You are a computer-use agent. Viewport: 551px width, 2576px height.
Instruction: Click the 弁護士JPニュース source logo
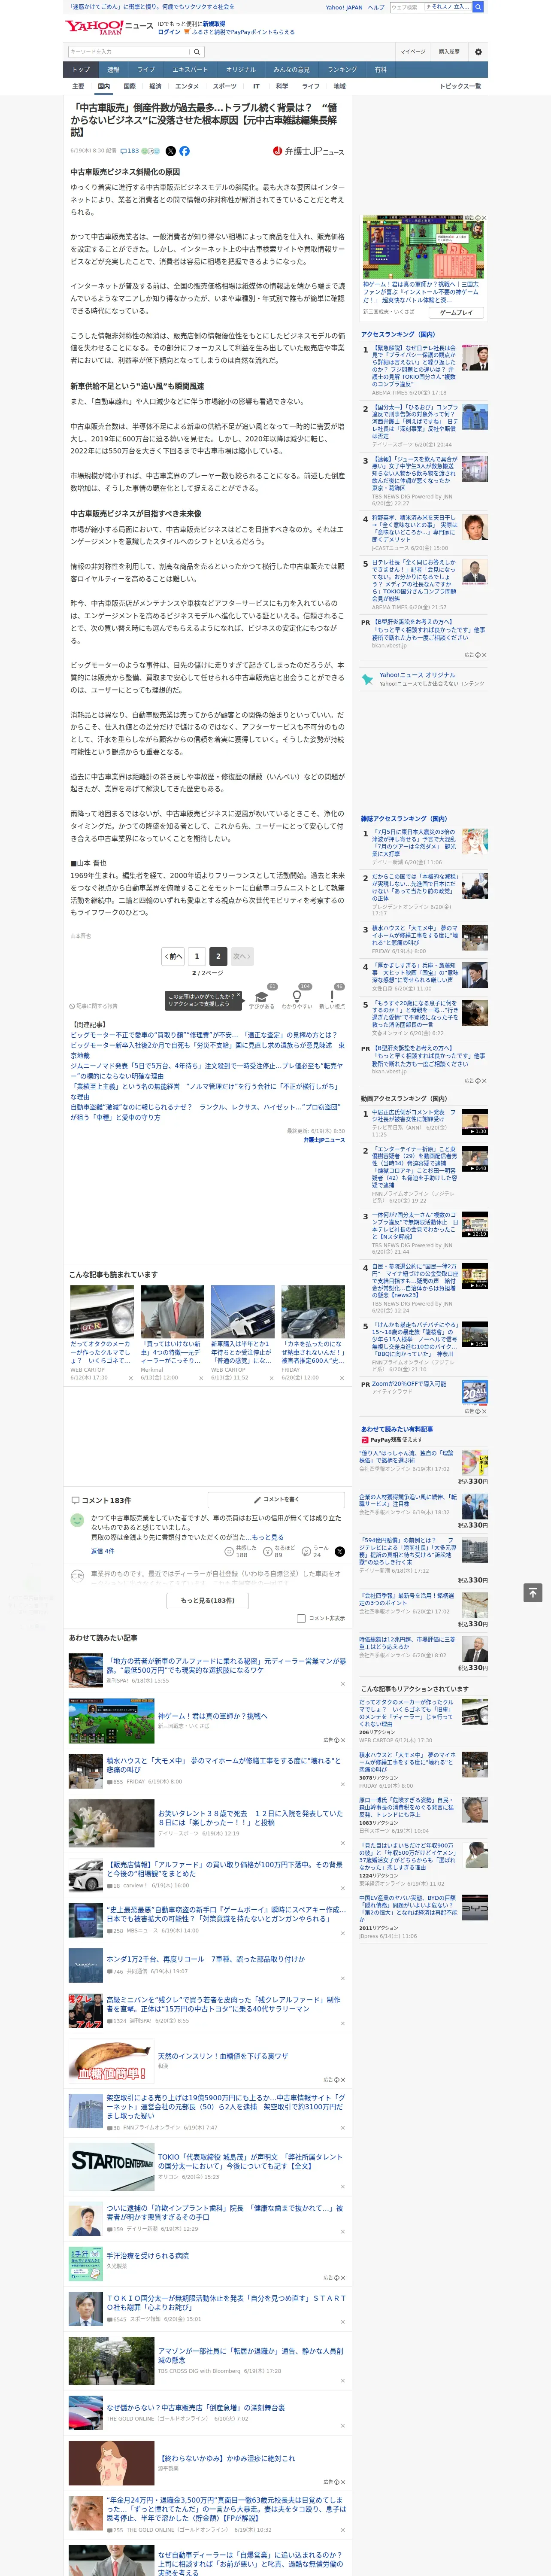(308, 151)
